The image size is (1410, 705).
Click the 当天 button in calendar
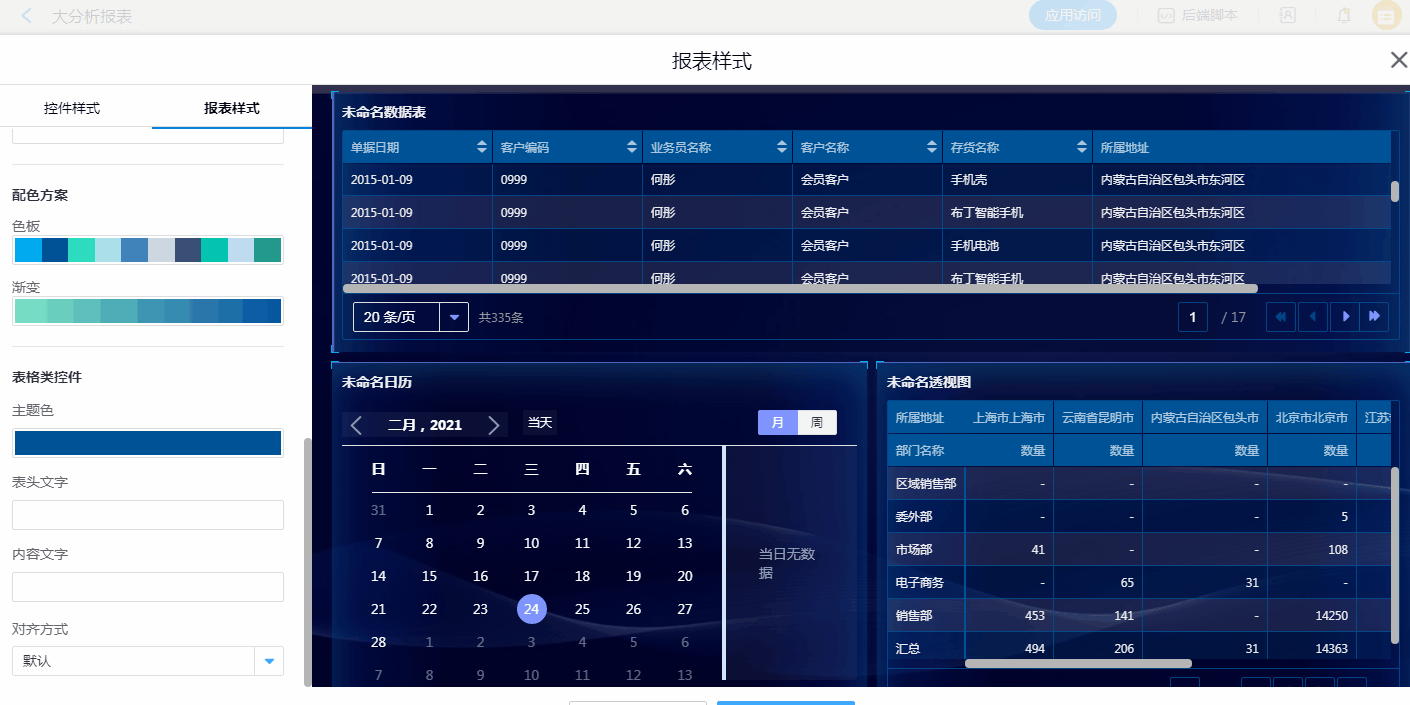click(x=540, y=423)
